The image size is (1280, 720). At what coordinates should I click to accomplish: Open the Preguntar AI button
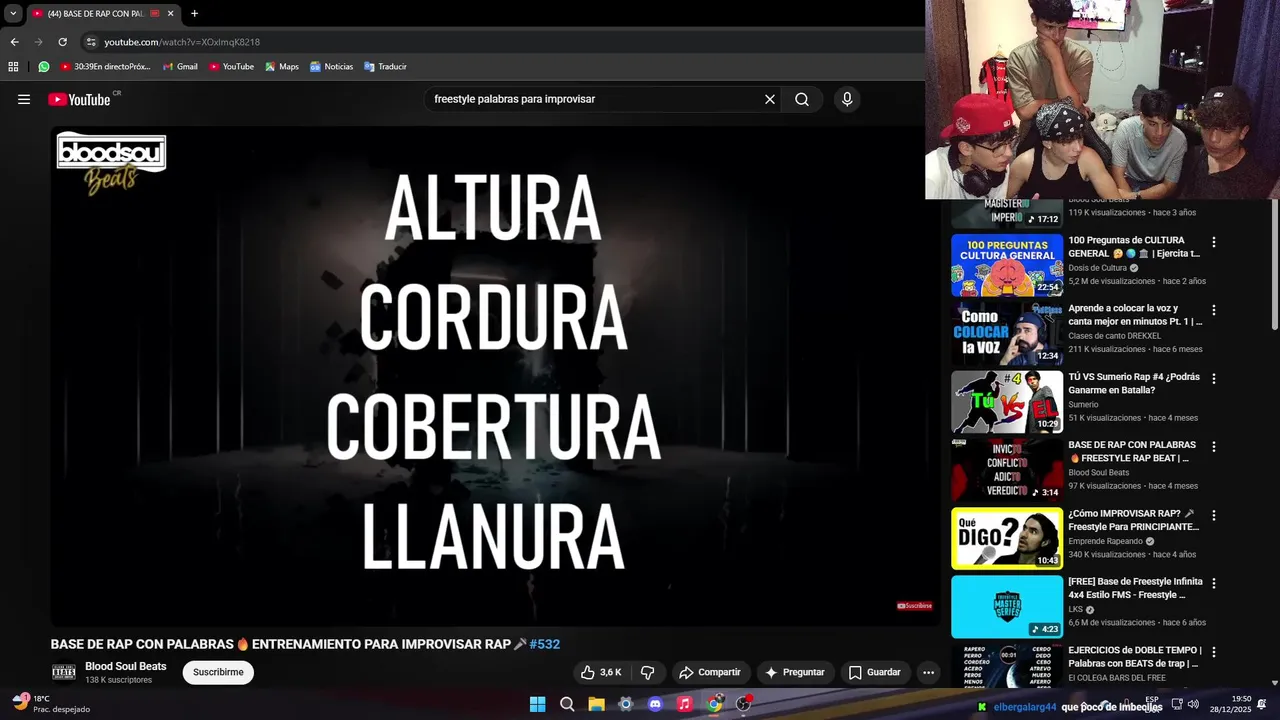click(x=794, y=672)
